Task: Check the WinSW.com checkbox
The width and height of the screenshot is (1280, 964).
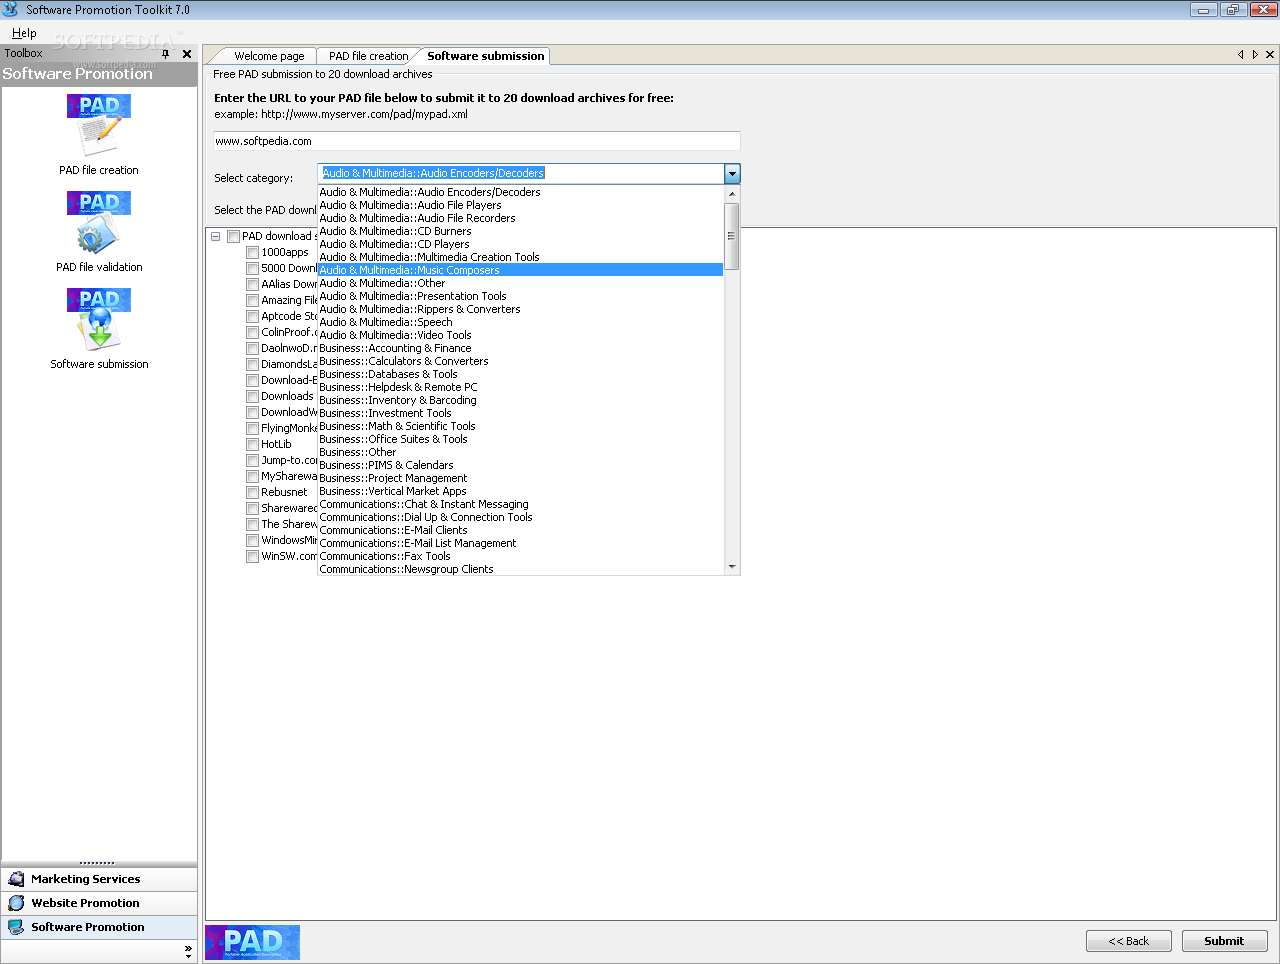Action: (x=252, y=557)
